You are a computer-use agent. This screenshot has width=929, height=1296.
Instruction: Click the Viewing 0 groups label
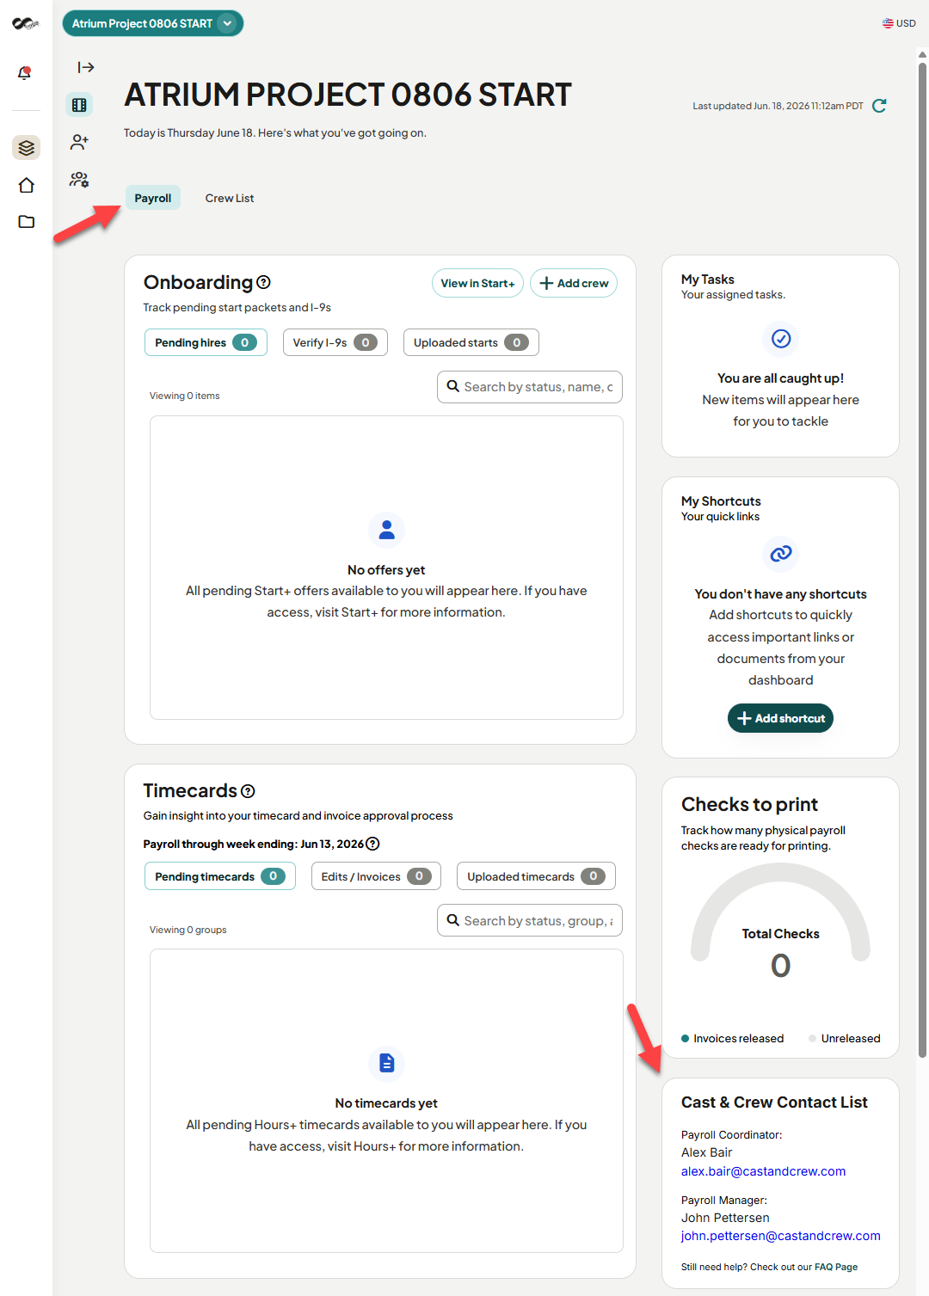coord(188,930)
